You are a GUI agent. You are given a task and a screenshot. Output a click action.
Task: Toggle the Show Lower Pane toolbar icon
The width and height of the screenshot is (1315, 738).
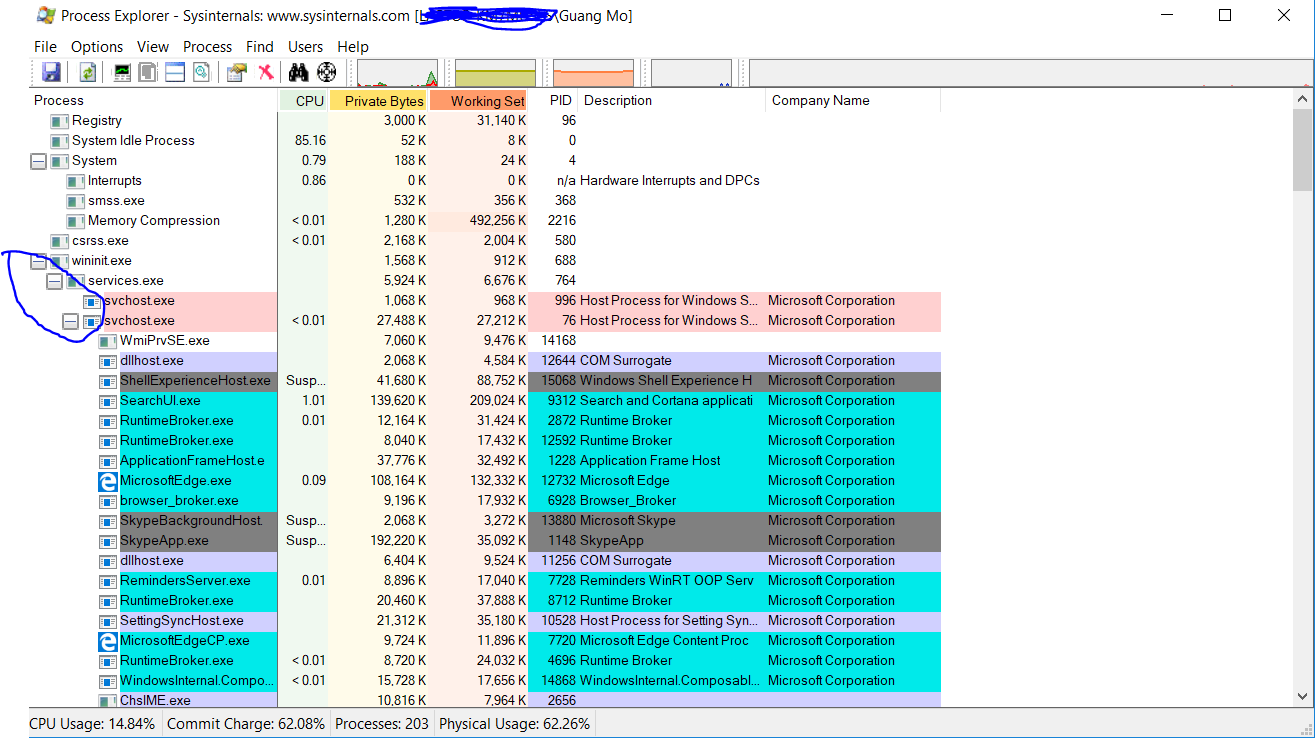[175, 72]
